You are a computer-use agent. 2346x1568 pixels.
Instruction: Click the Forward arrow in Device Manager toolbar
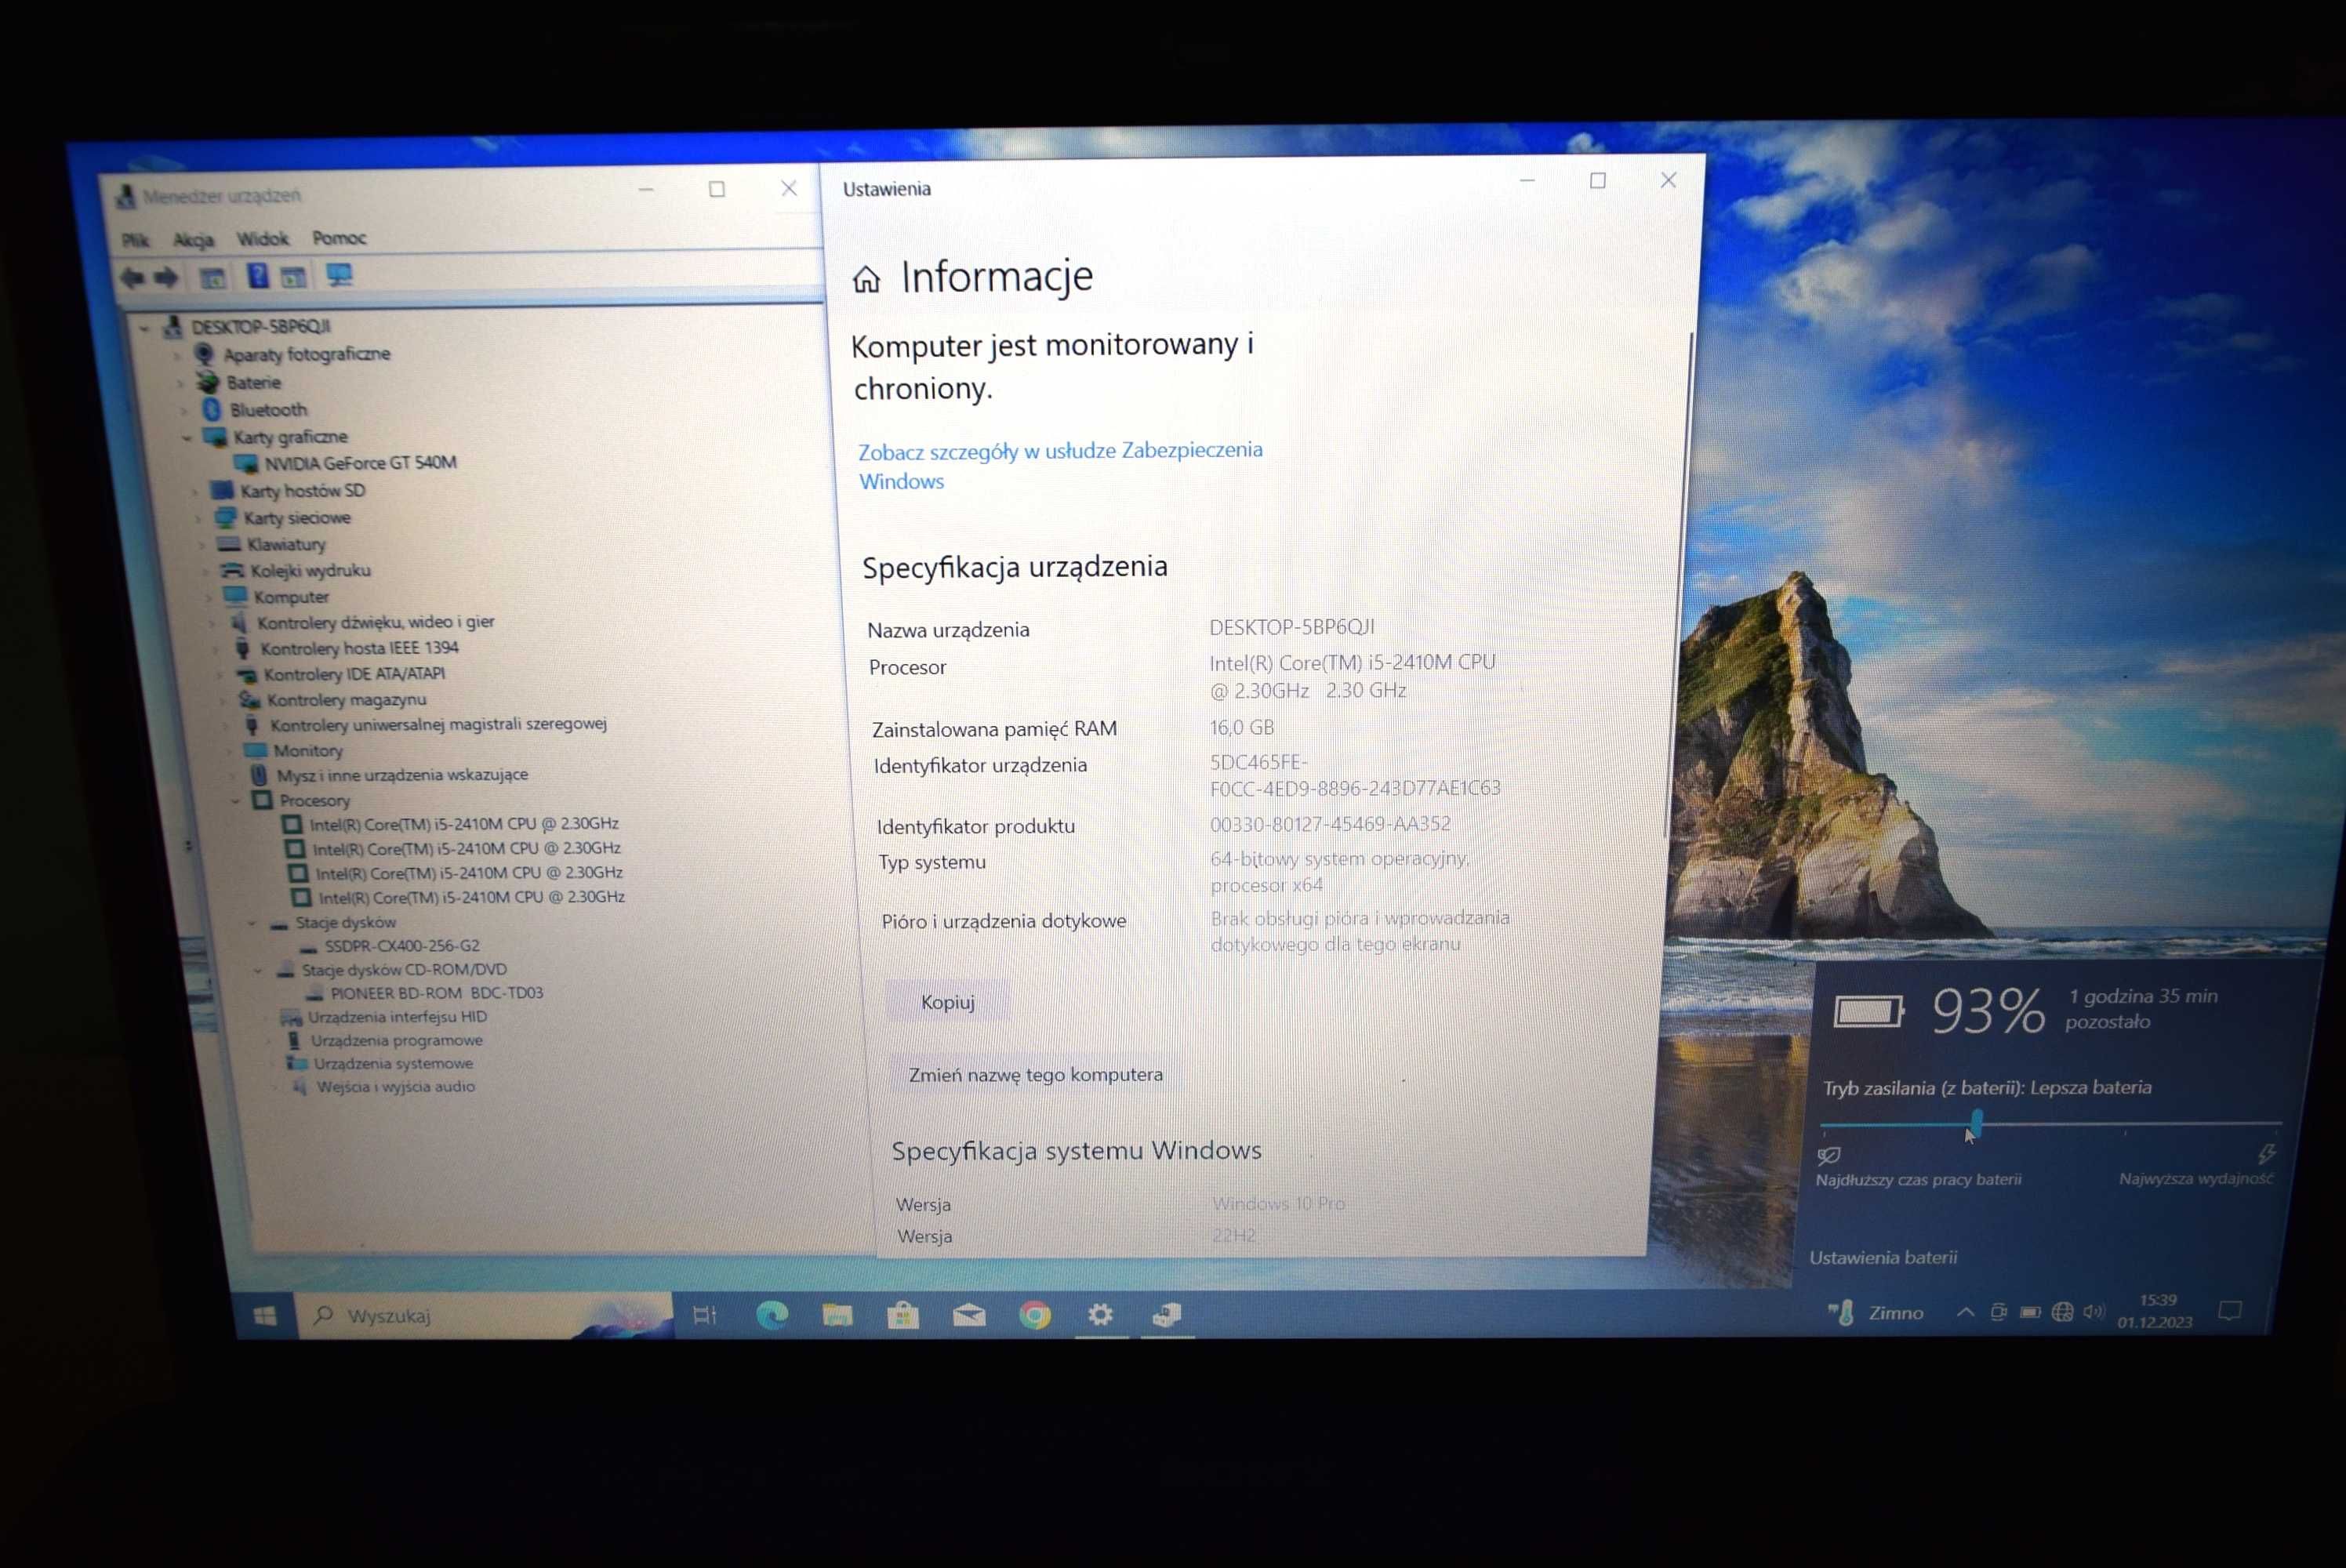pyautogui.click(x=166, y=277)
